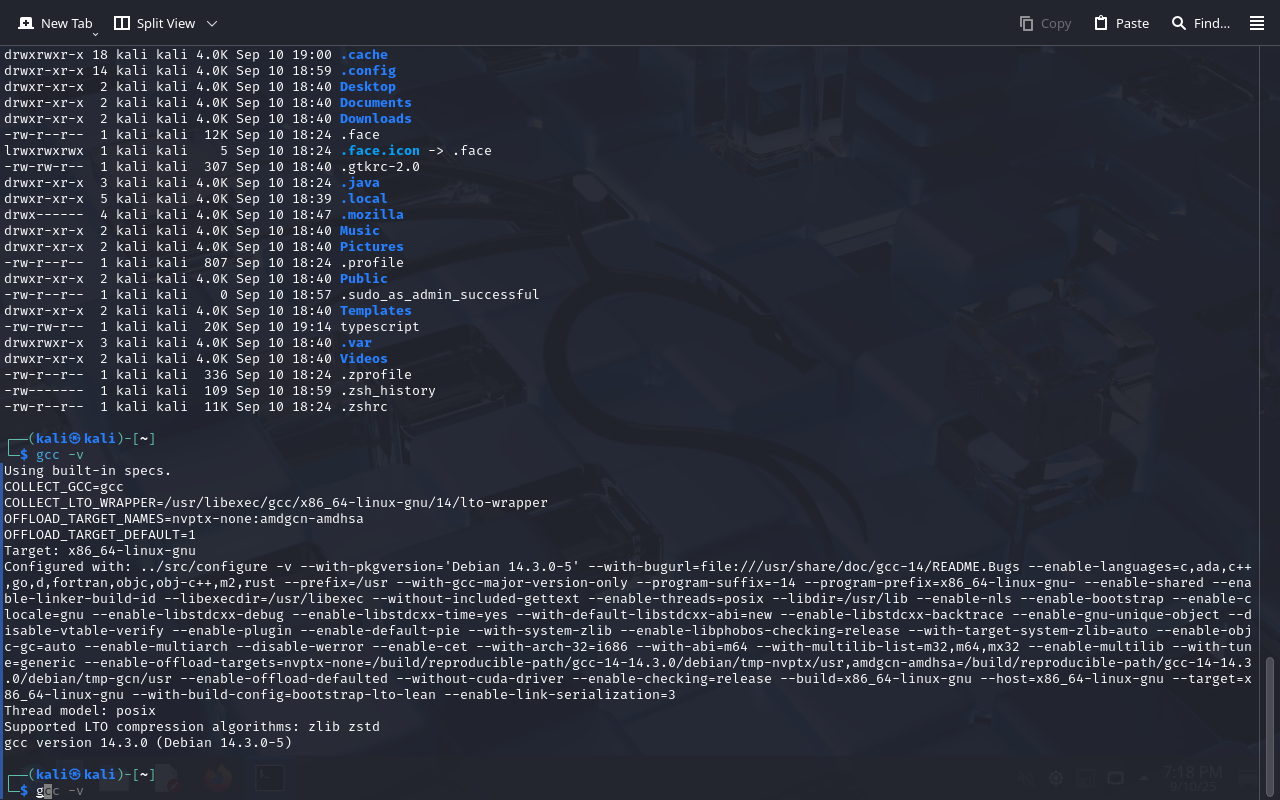Click the current prompt input with cursor
The height and width of the screenshot is (800, 1280).
[x=60, y=791]
